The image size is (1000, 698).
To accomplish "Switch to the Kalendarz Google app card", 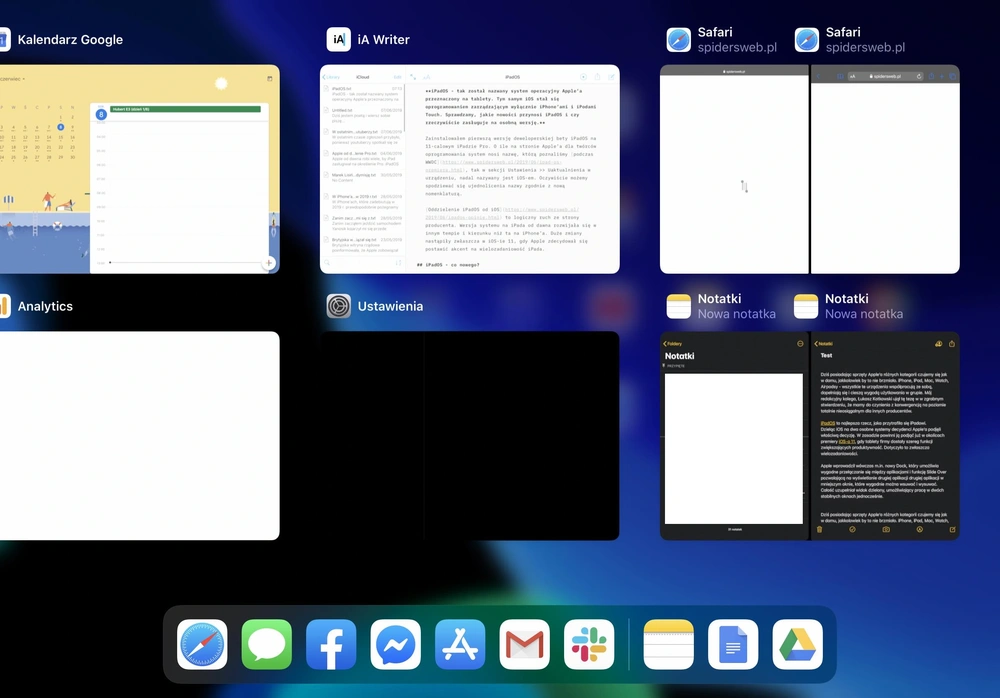I will click(140, 169).
